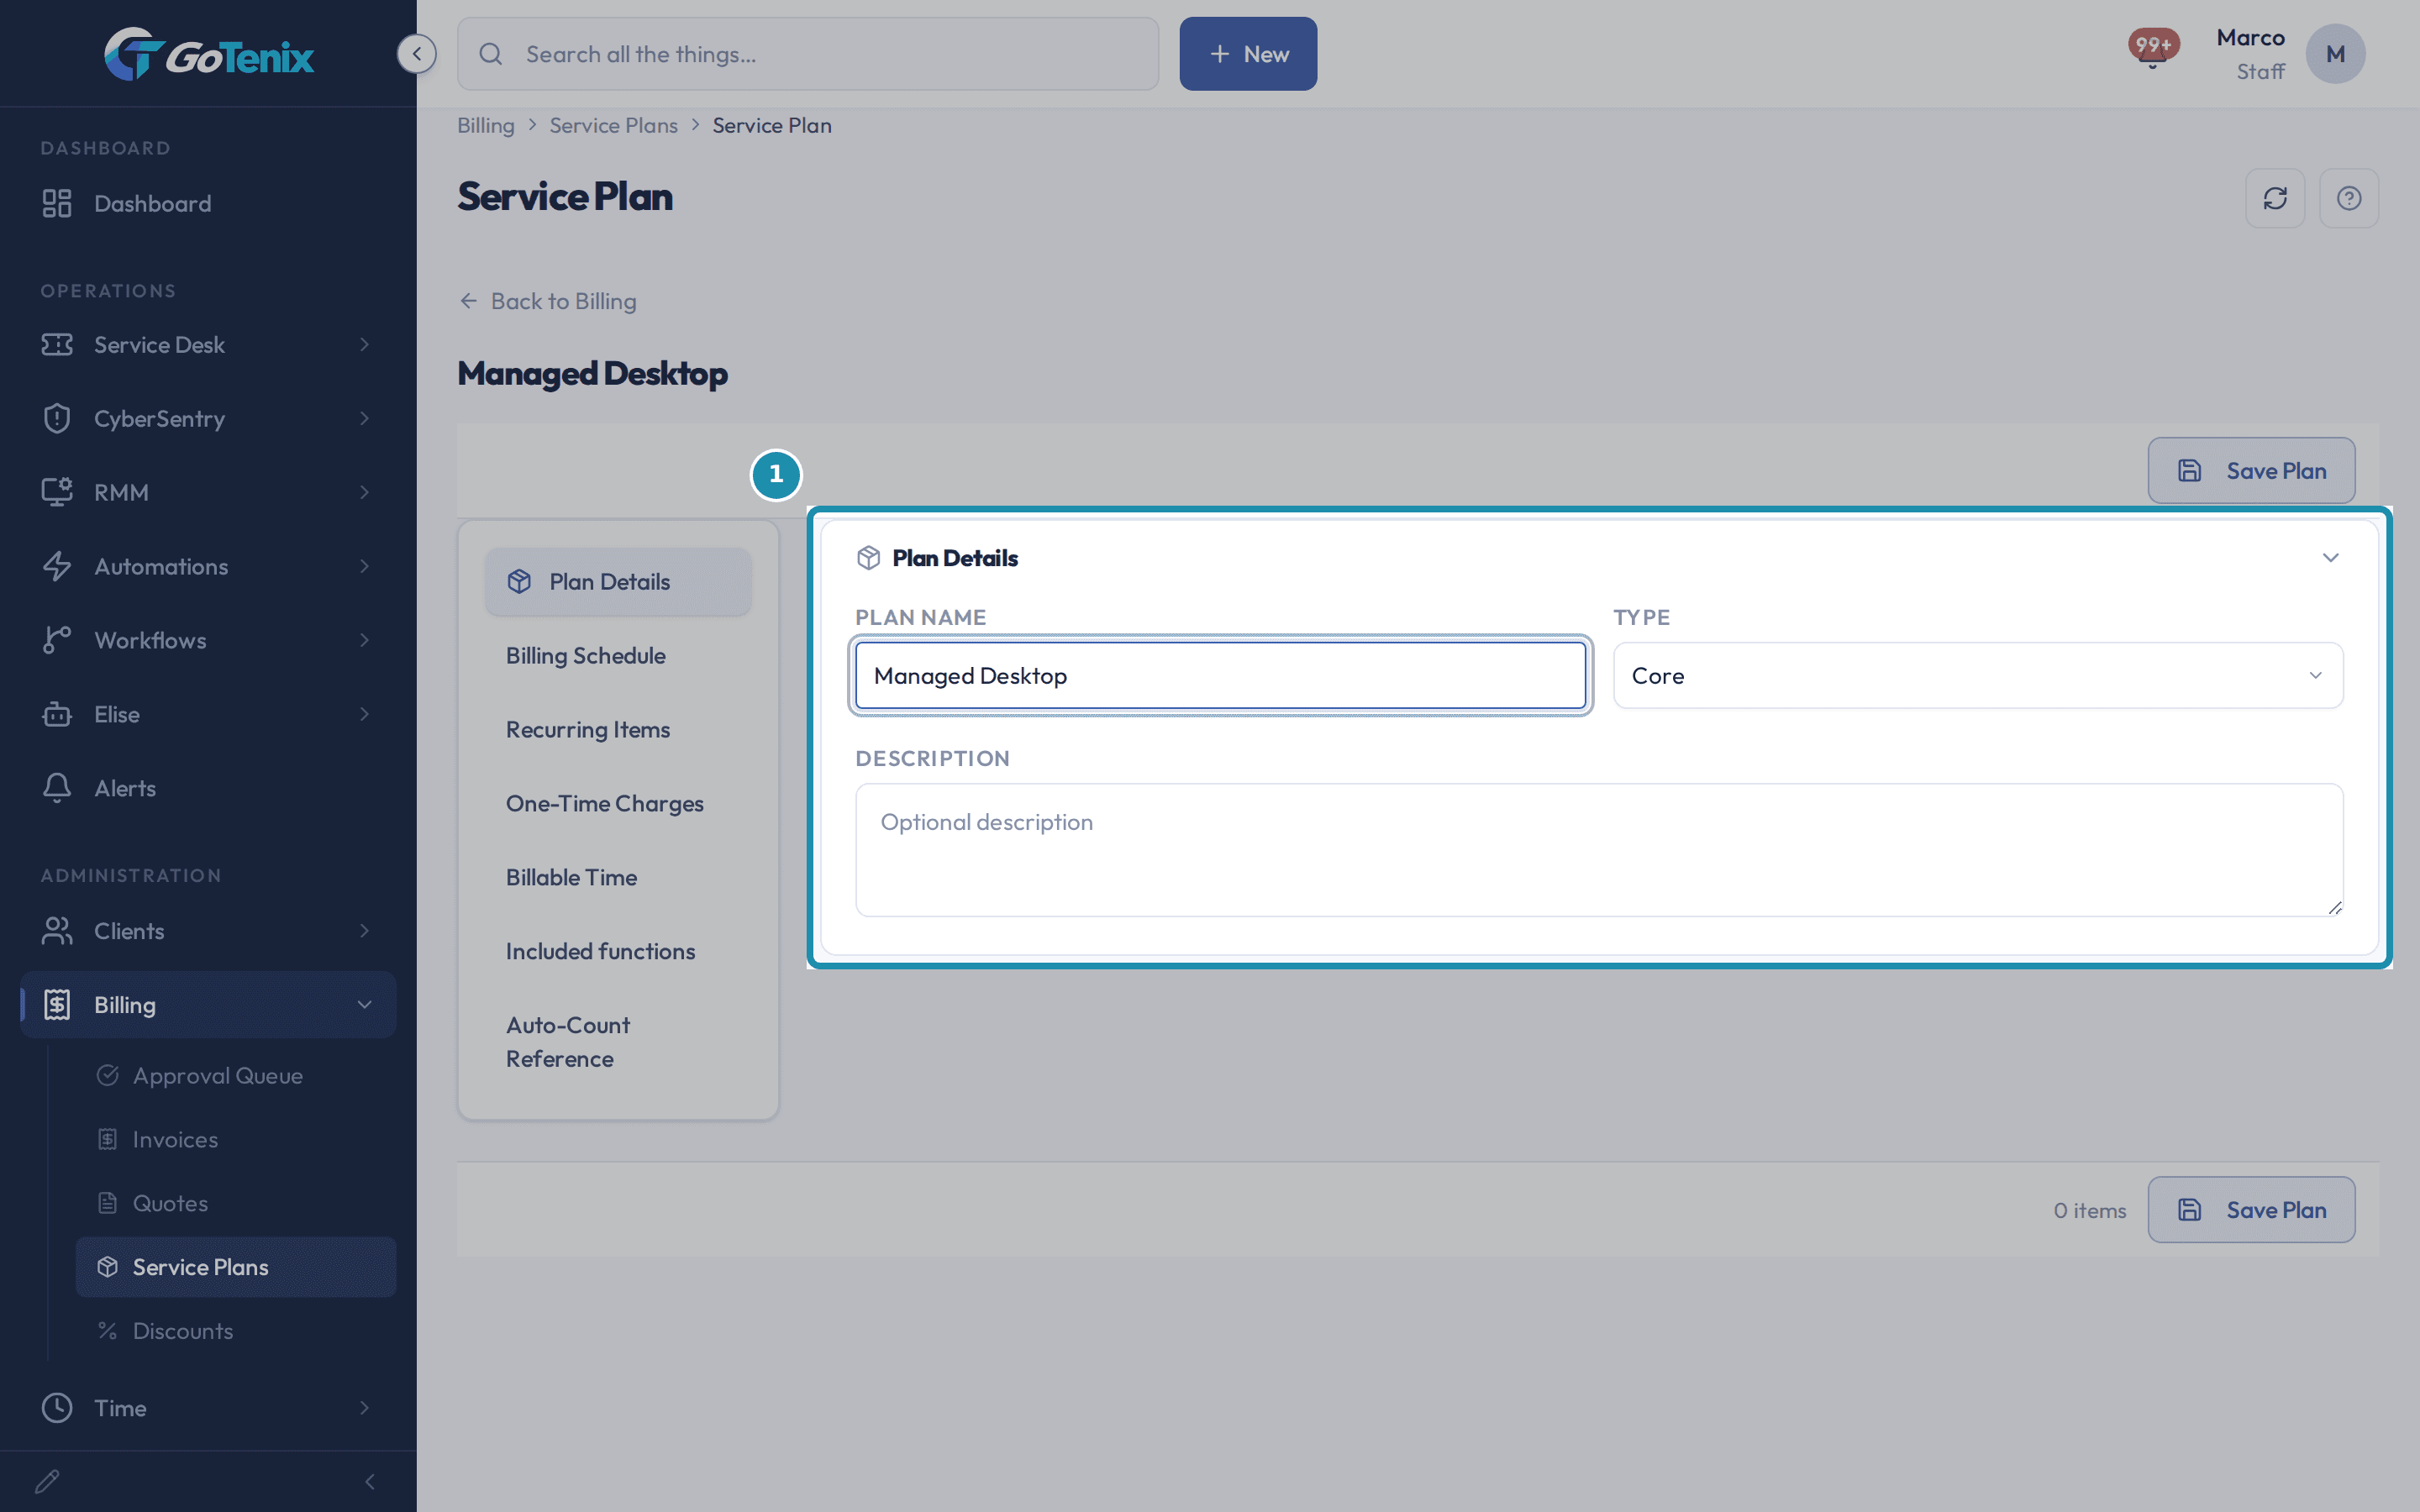Switch to Billing Schedule section
The image size is (2420, 1512).
point(618,655)
